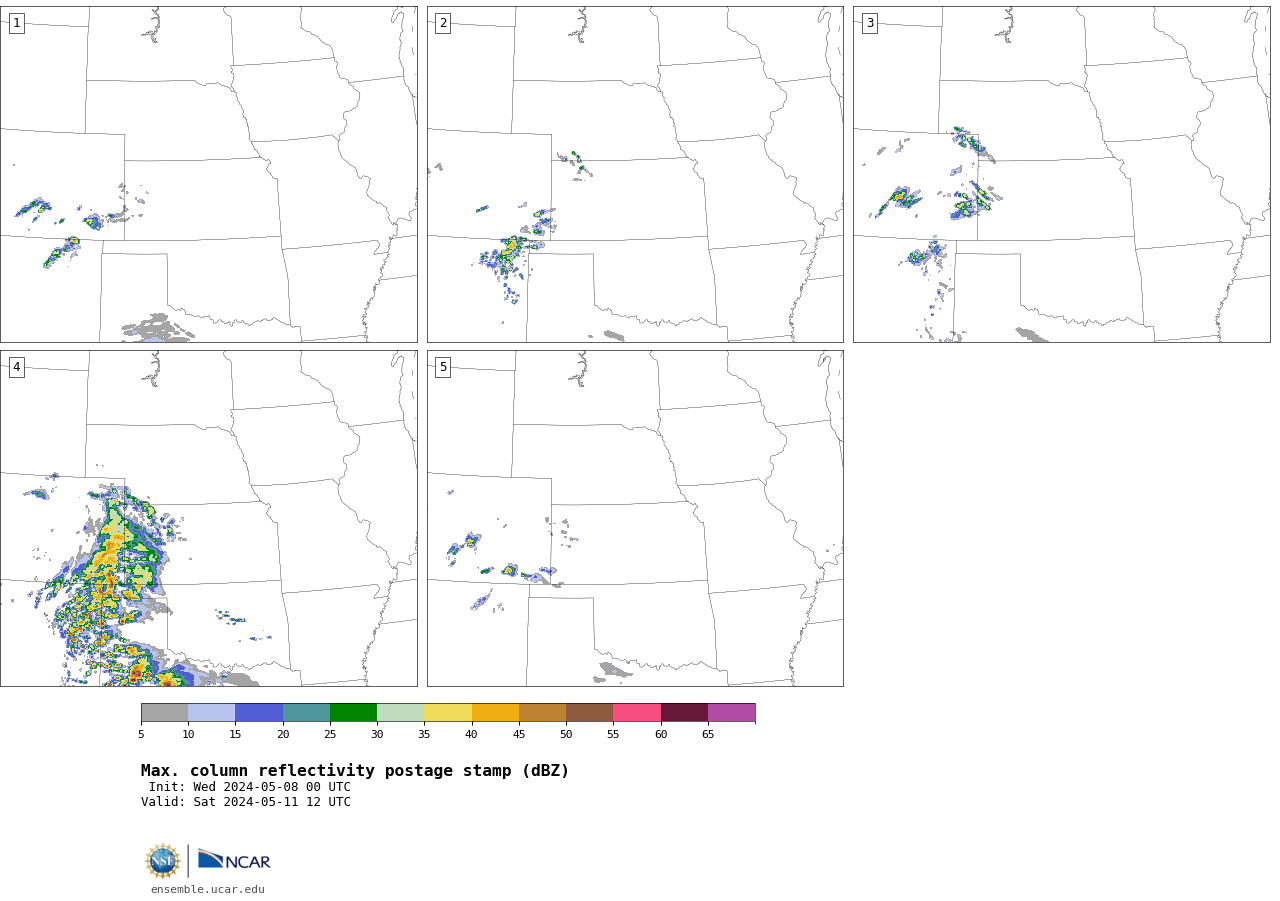
Task: Open ensemble member 5 reflectivity map
Action: coord(635,518)
